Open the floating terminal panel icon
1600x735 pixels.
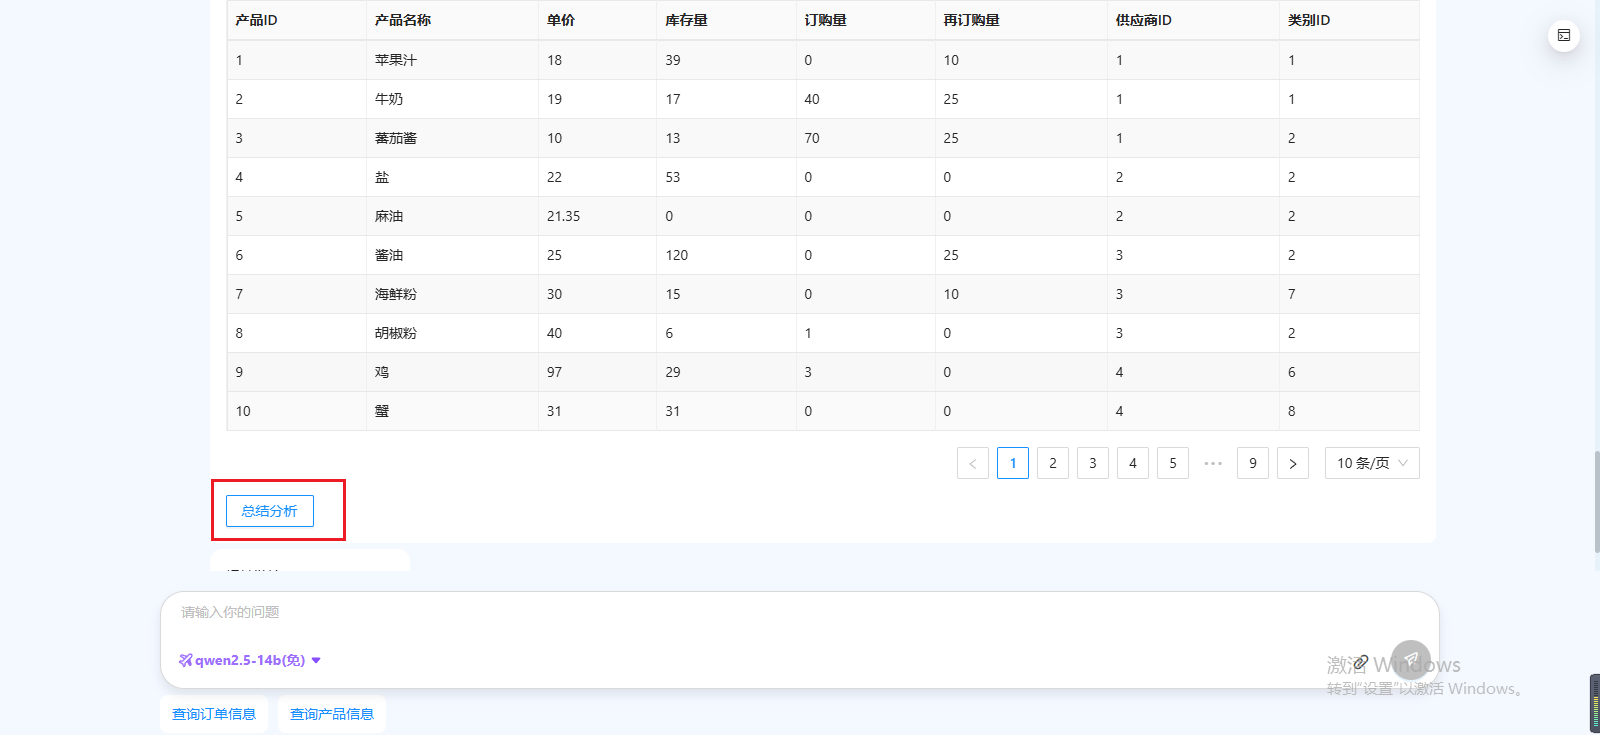coord(1564,35)
